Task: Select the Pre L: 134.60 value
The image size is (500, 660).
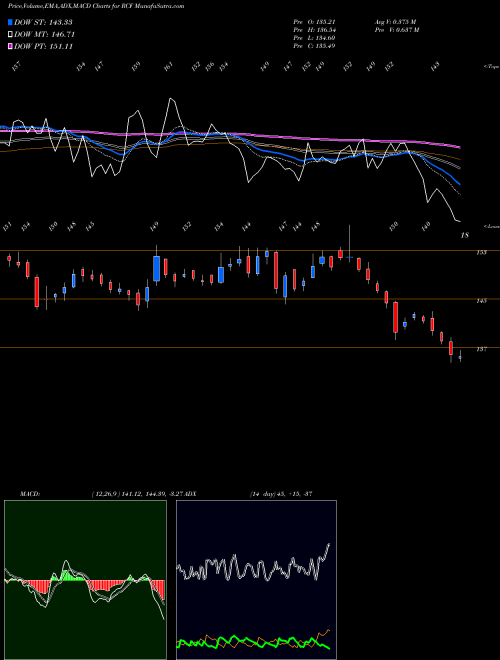Action: point(314,38)
